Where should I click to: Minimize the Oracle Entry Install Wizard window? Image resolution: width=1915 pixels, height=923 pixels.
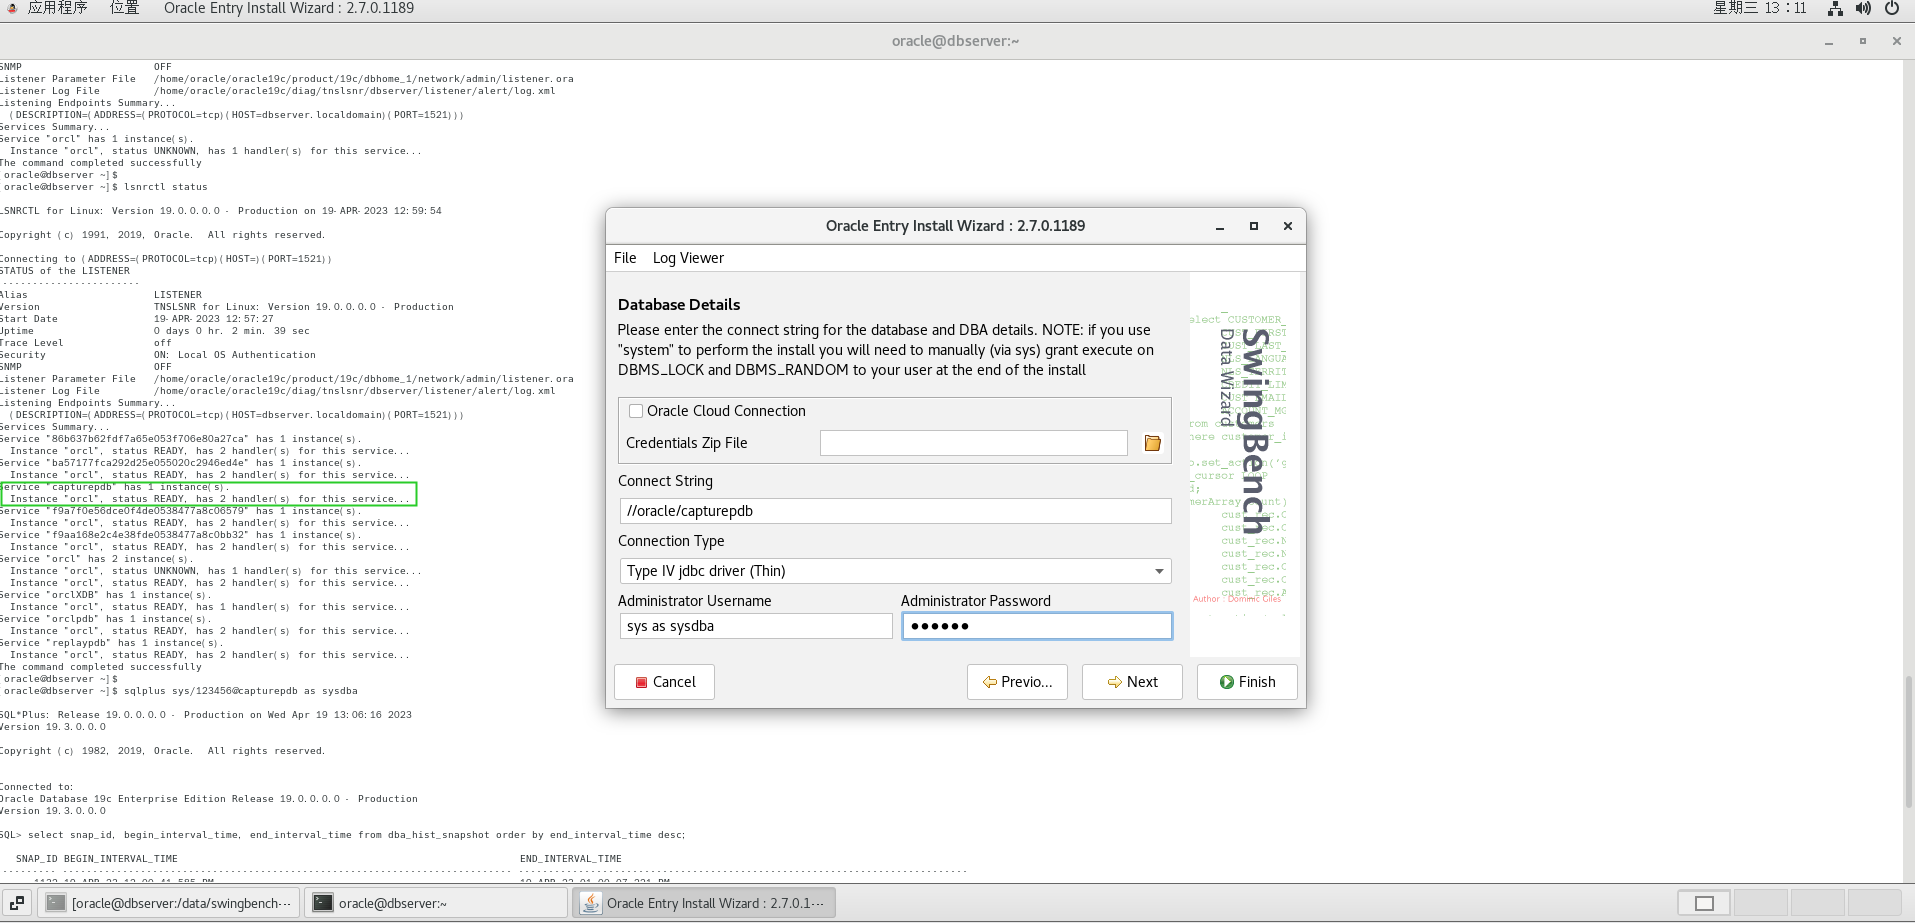pyautogui.click(x=1220, y=226)
